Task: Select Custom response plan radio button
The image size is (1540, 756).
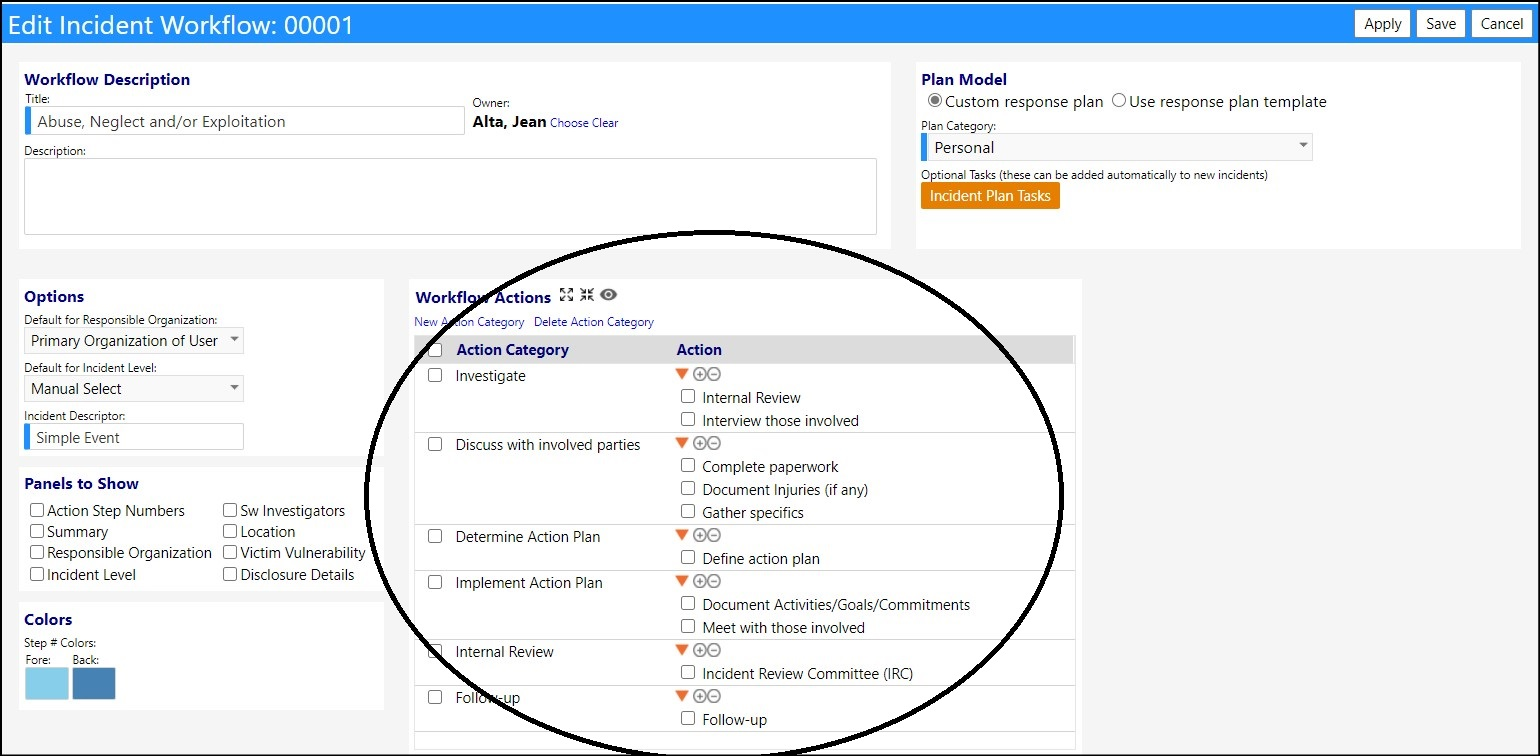Action: [935, 101]
